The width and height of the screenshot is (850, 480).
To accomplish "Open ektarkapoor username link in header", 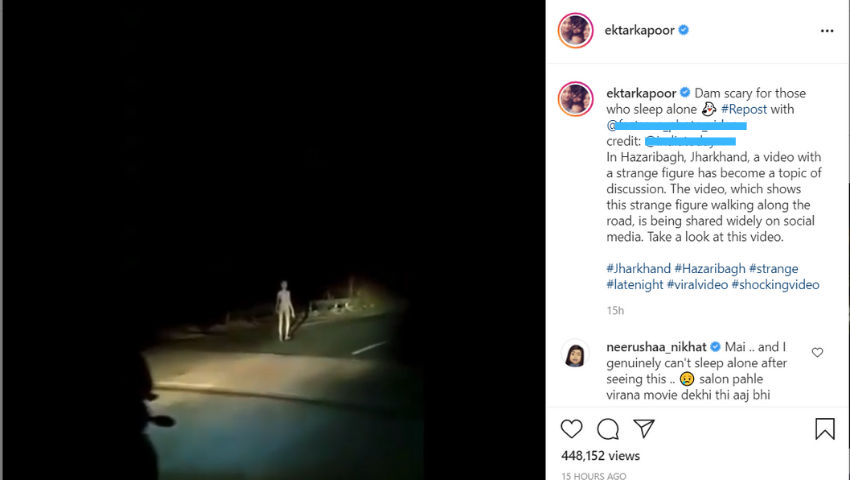I will click(639, 30).
